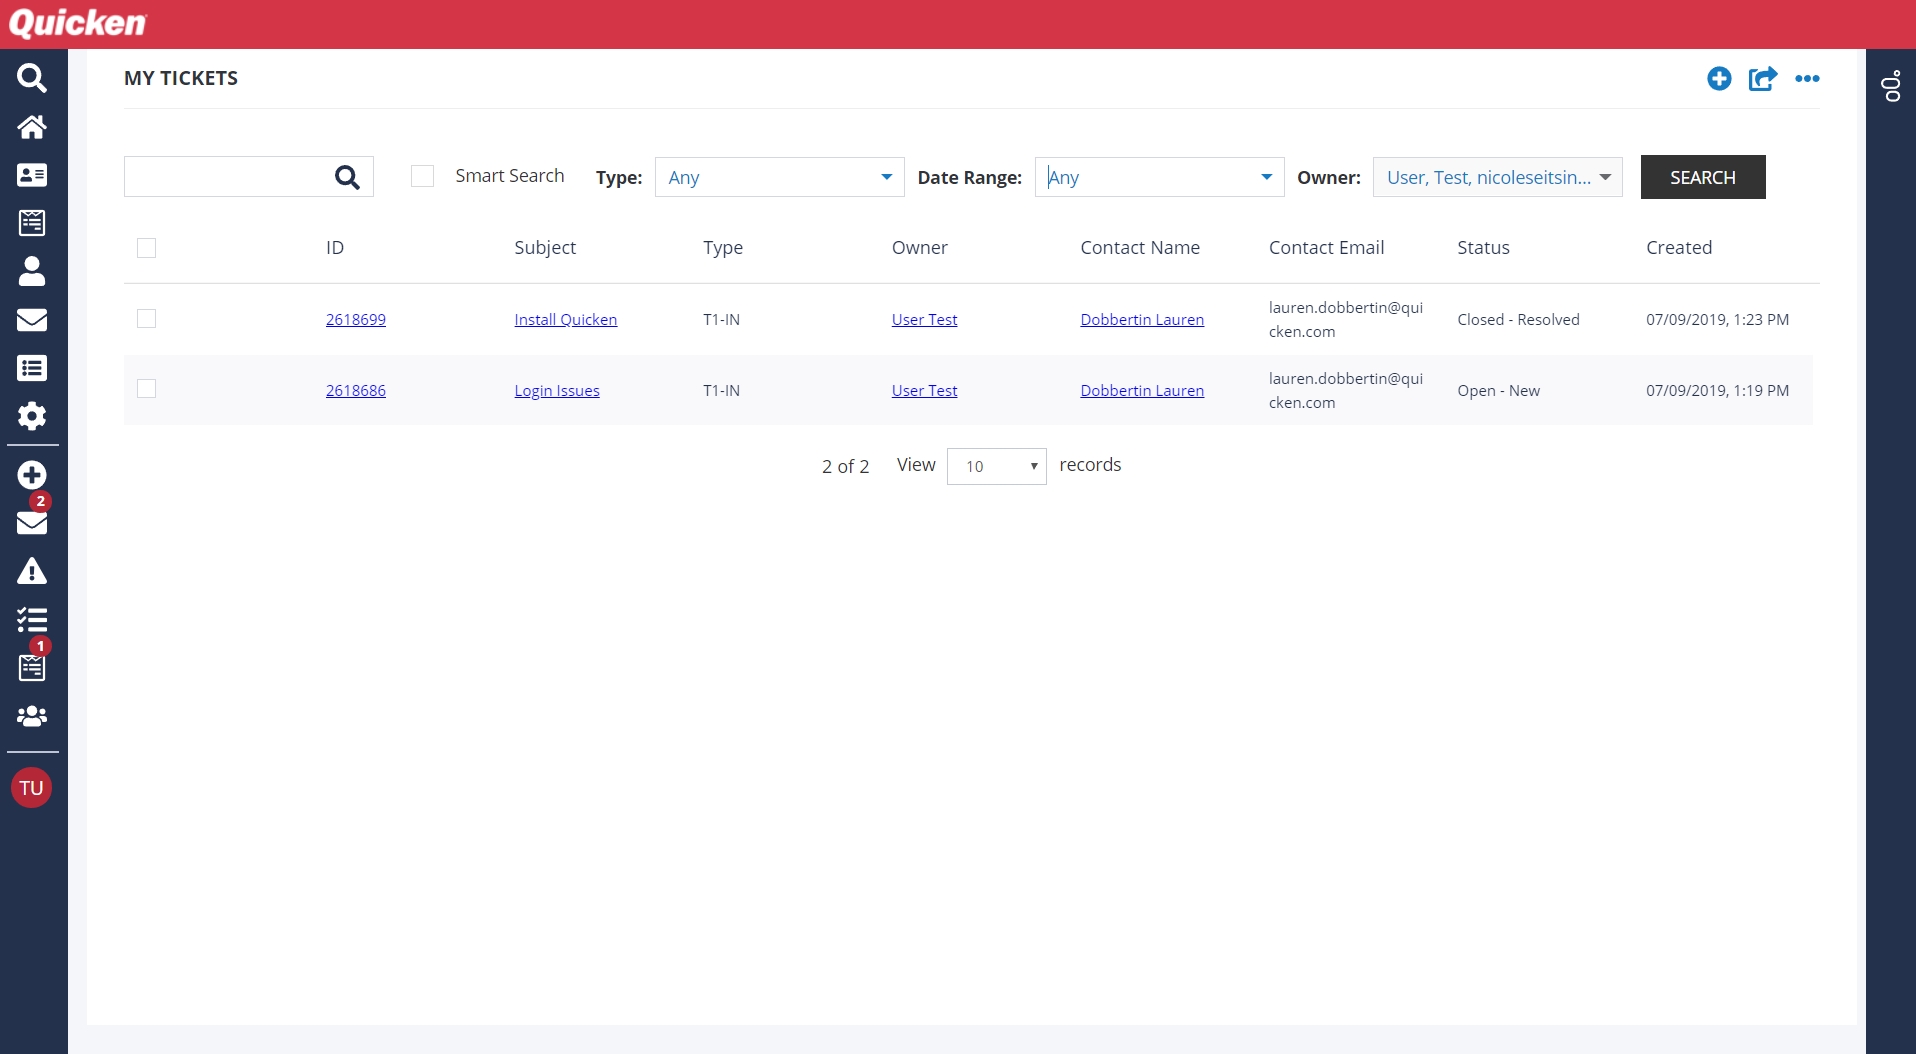Open the Date Range dropdown
Image resolution: width=1916 pixels, height=1054 pixels.
(1158, 177)
